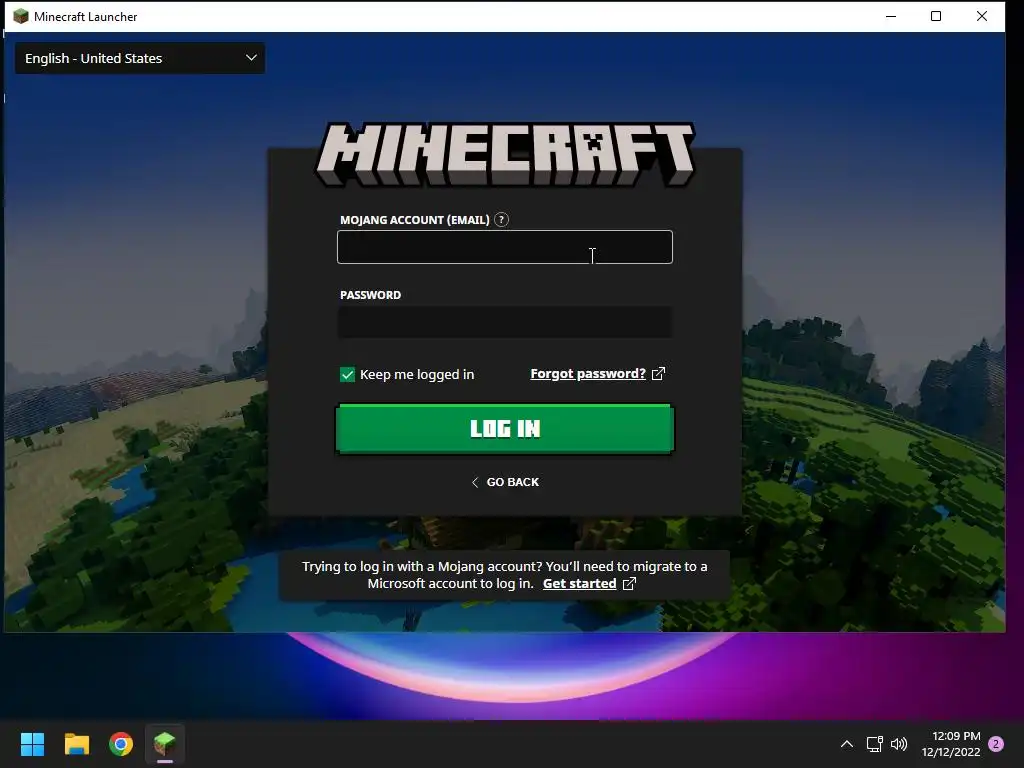1024x768 pixels.
Task: Uncheck the Keep me logged in checkbox
Action: (x=347, y=374)
